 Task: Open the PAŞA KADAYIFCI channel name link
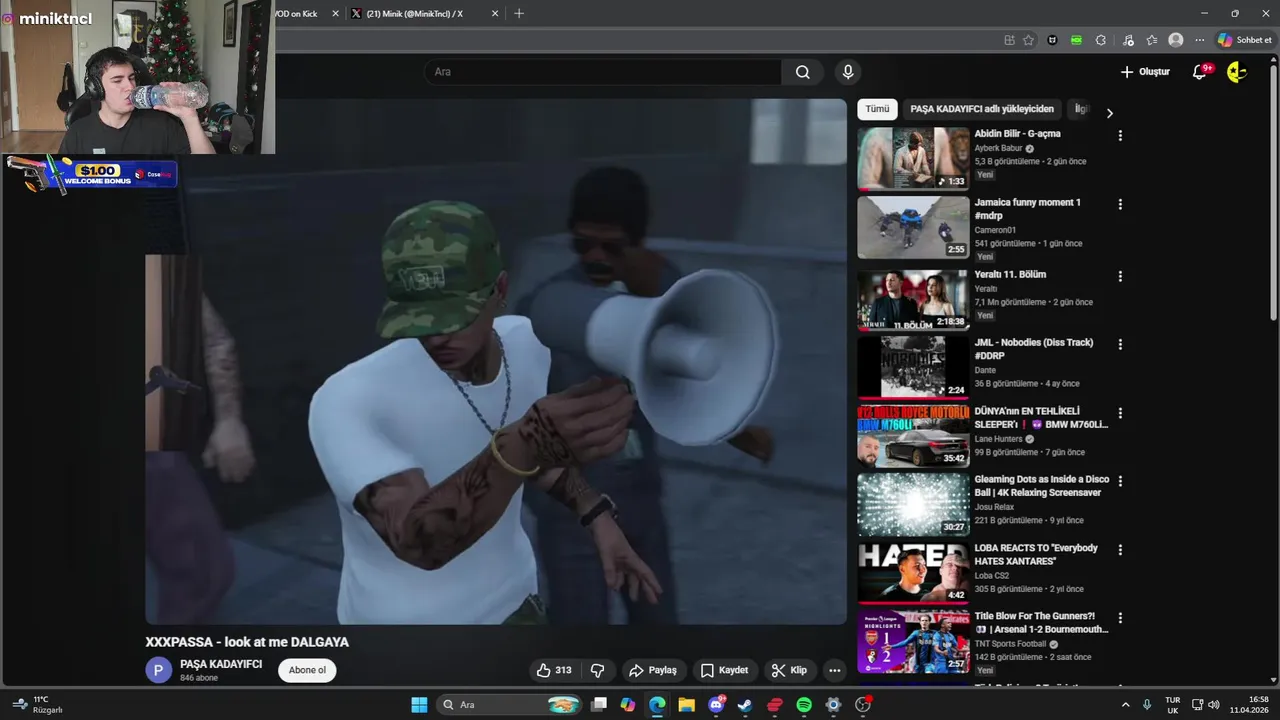[x=221, y=664]
